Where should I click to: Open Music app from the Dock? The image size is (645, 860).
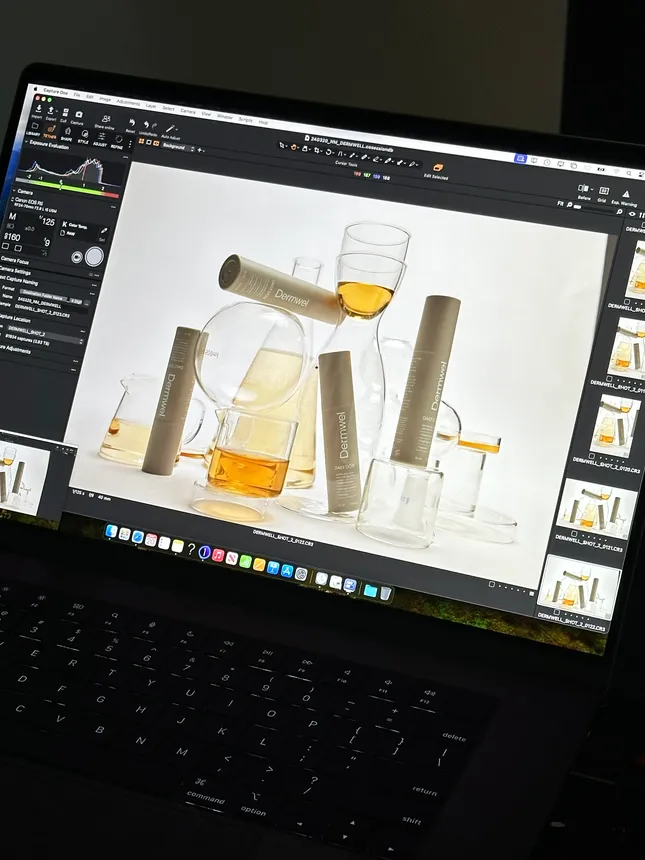pos(218,555)
